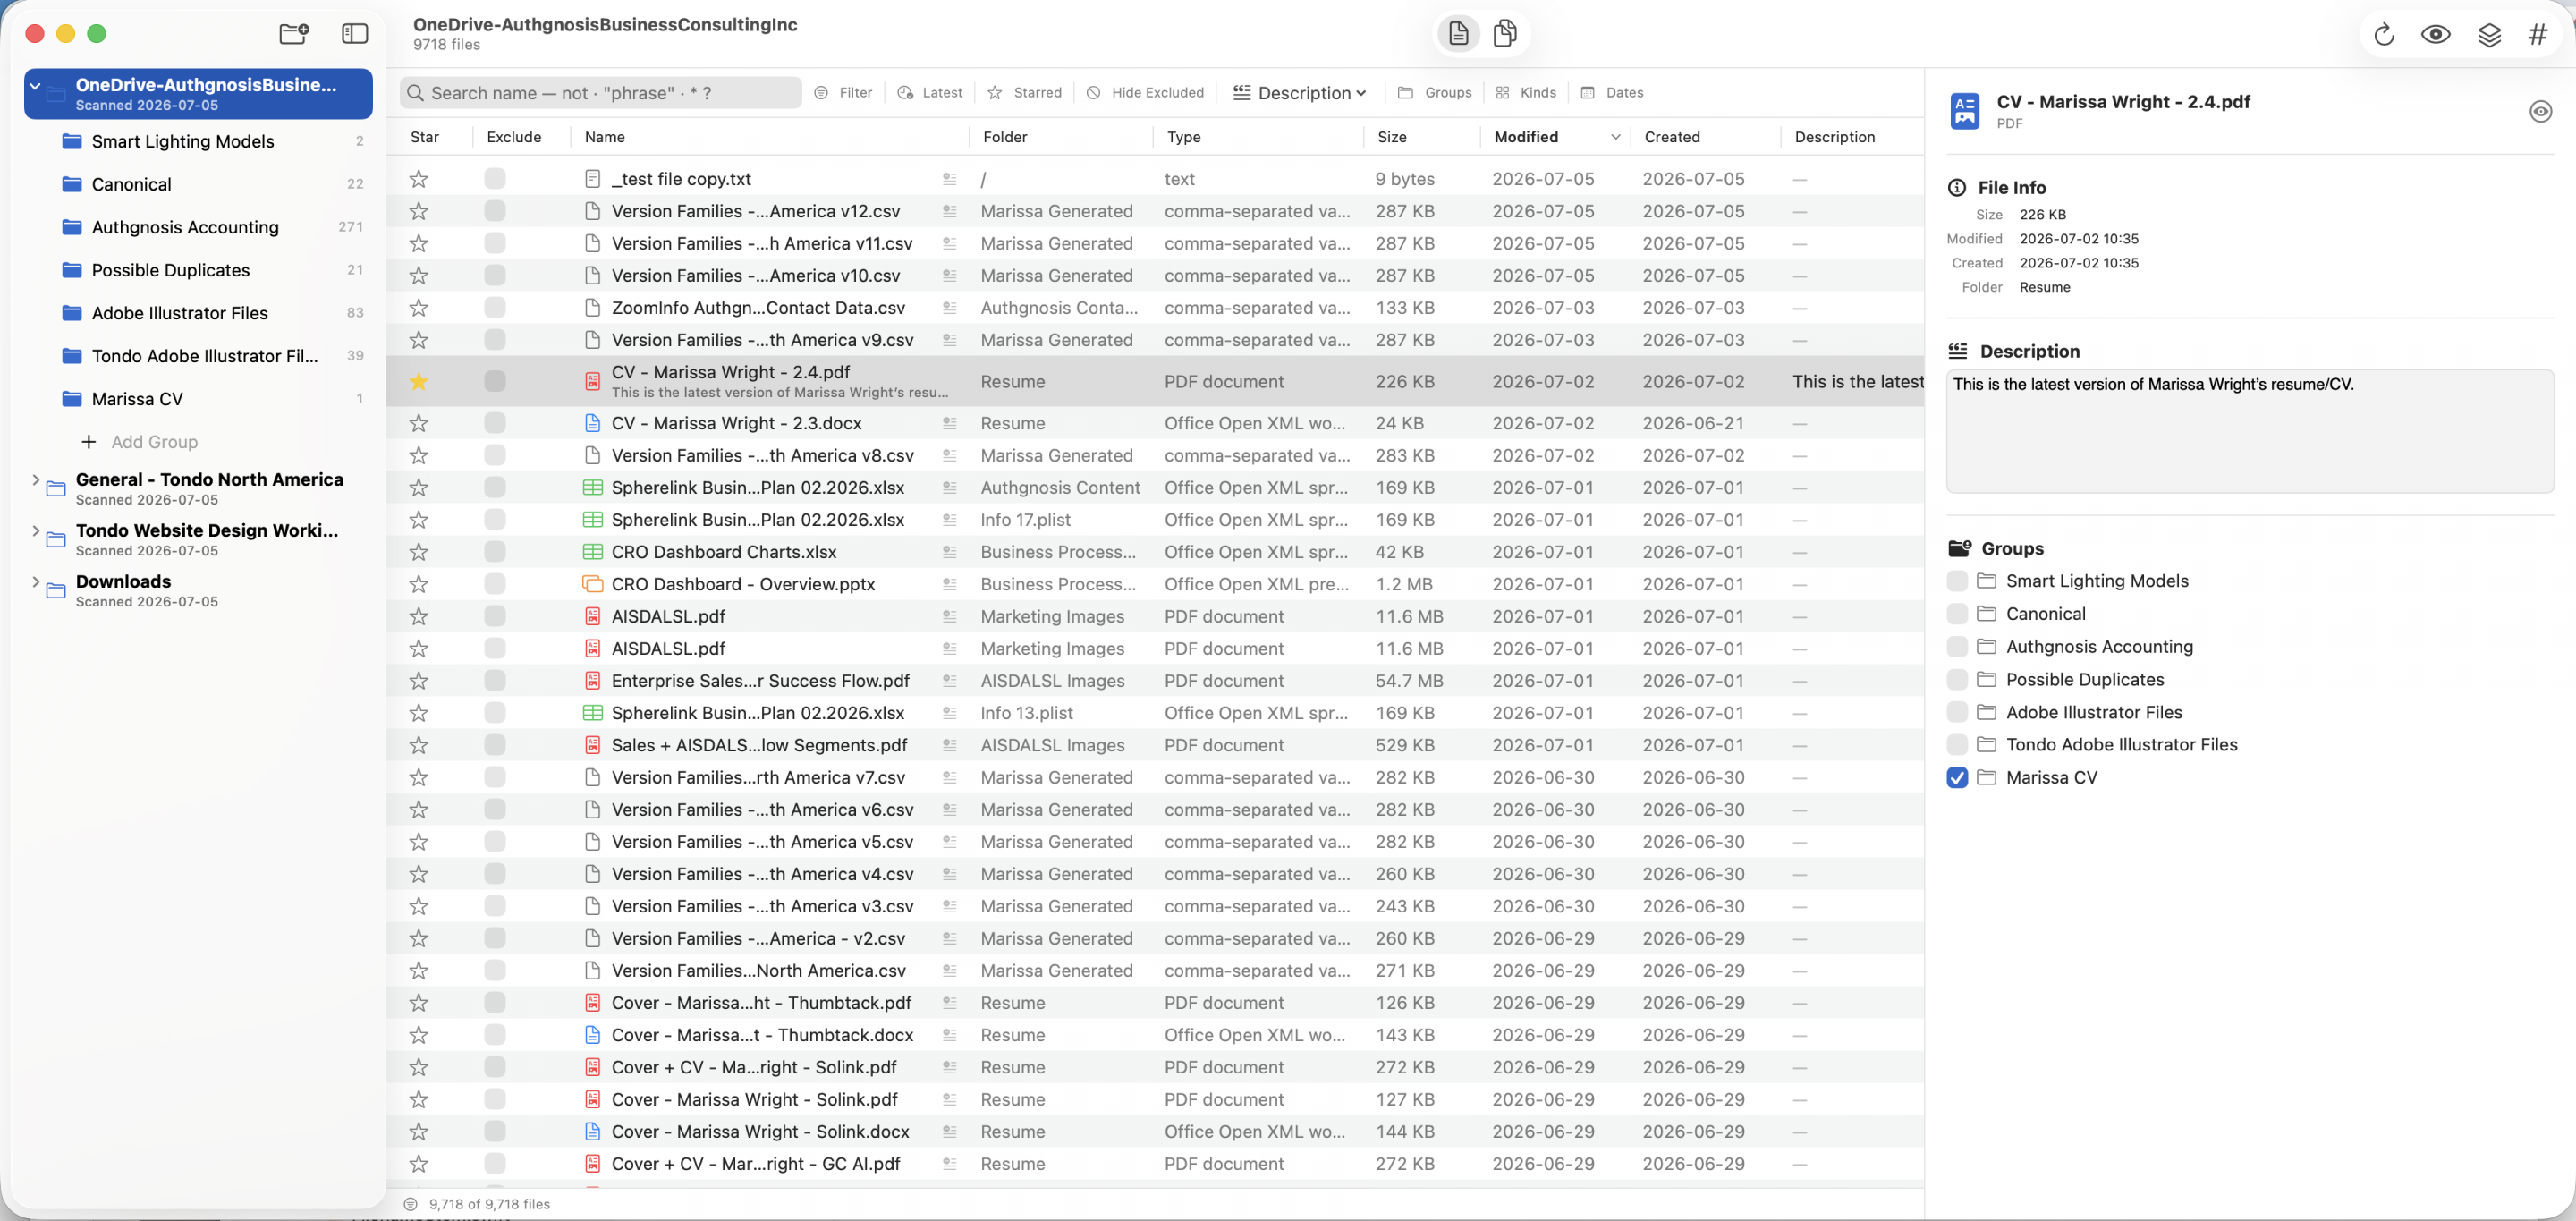Viewport: 2576px width, 1221px height.
Task: Click the File Info section icon
Action: pyautogui.click(x=1957, y=188)
